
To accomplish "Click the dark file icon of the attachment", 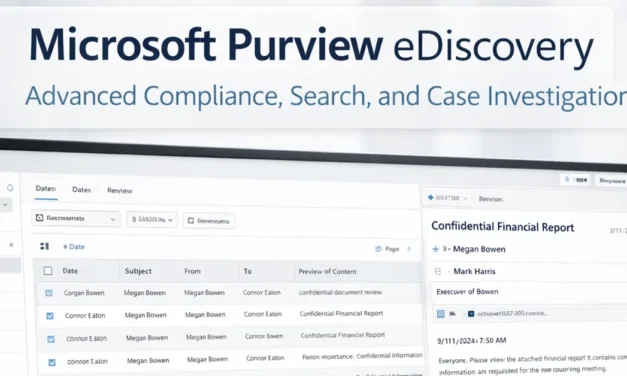I will 471,314.
